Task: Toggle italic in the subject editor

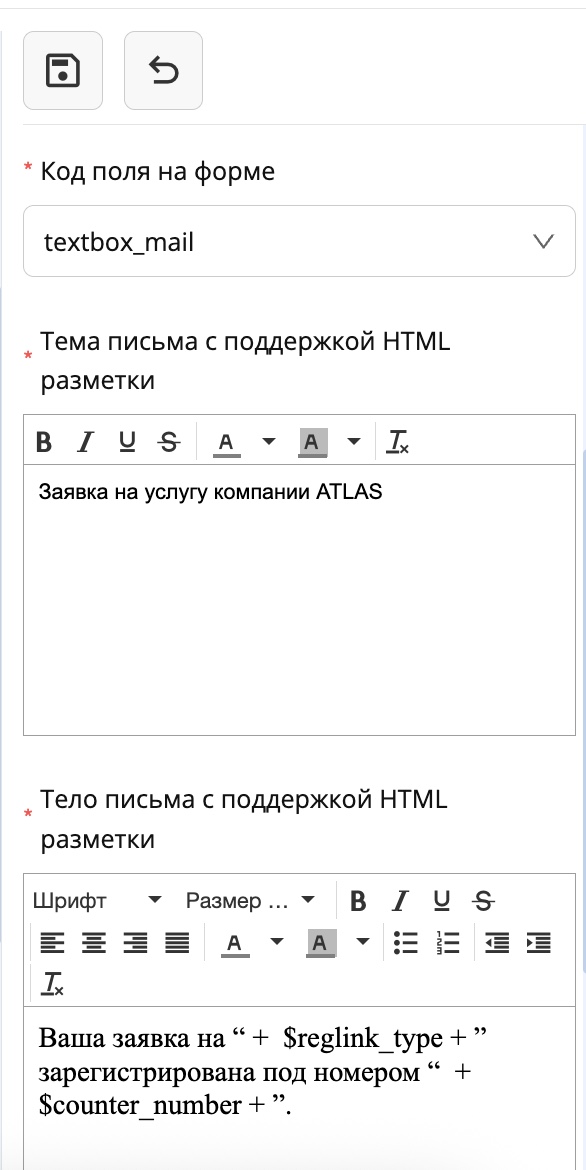Action: tap(85, 440)
